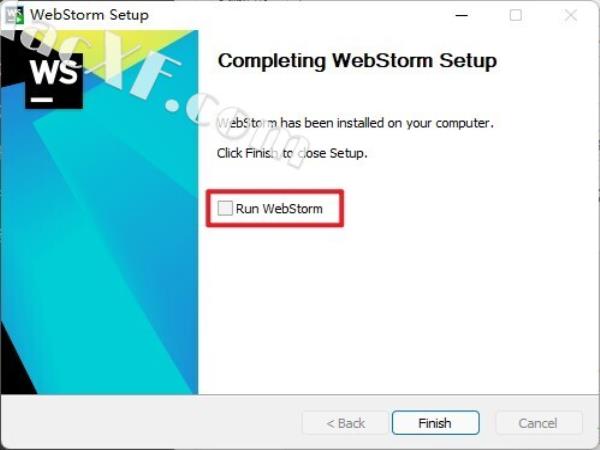
Task: Close the WebStorm Setup window
Action: coord(571,15)
